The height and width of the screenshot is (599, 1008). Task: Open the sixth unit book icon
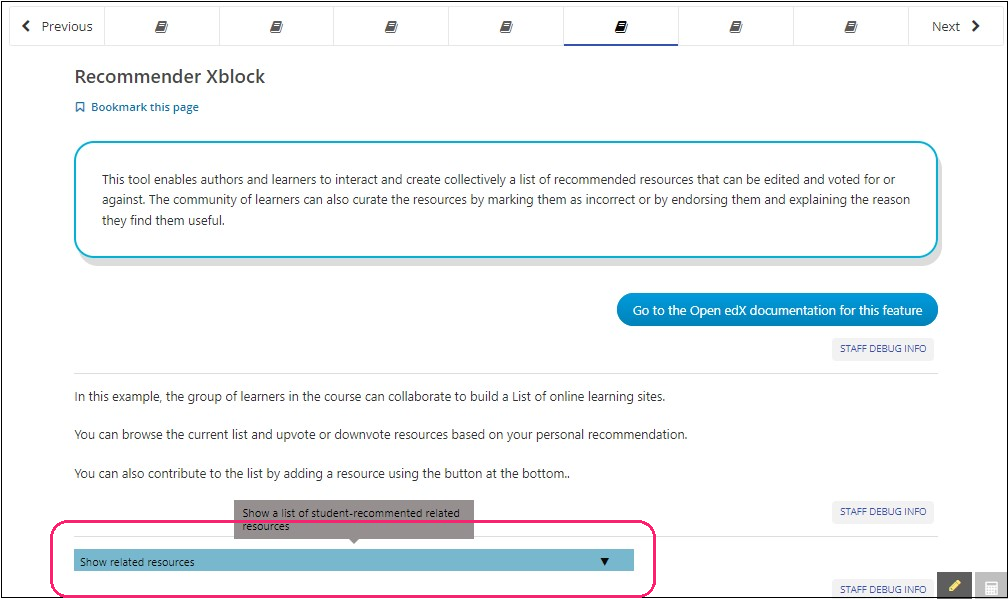click(x=736, y=27)
